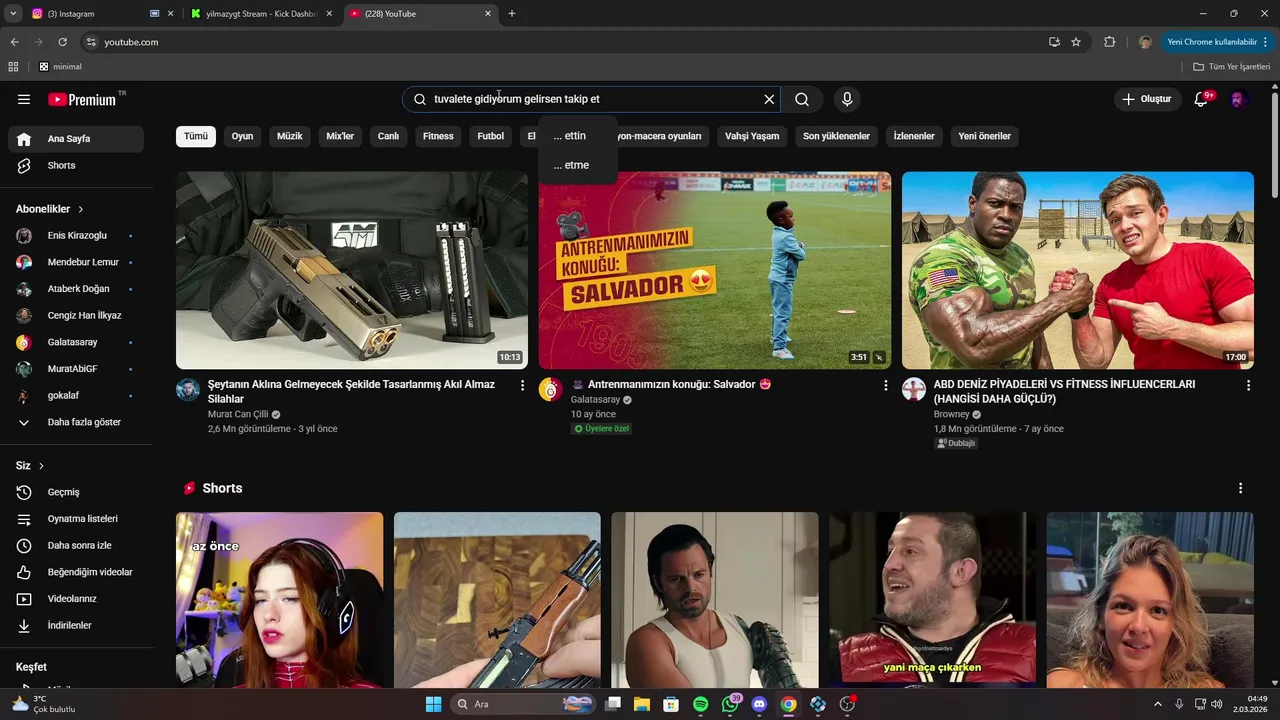Open İndirilenler downloads

coord(76,625)
